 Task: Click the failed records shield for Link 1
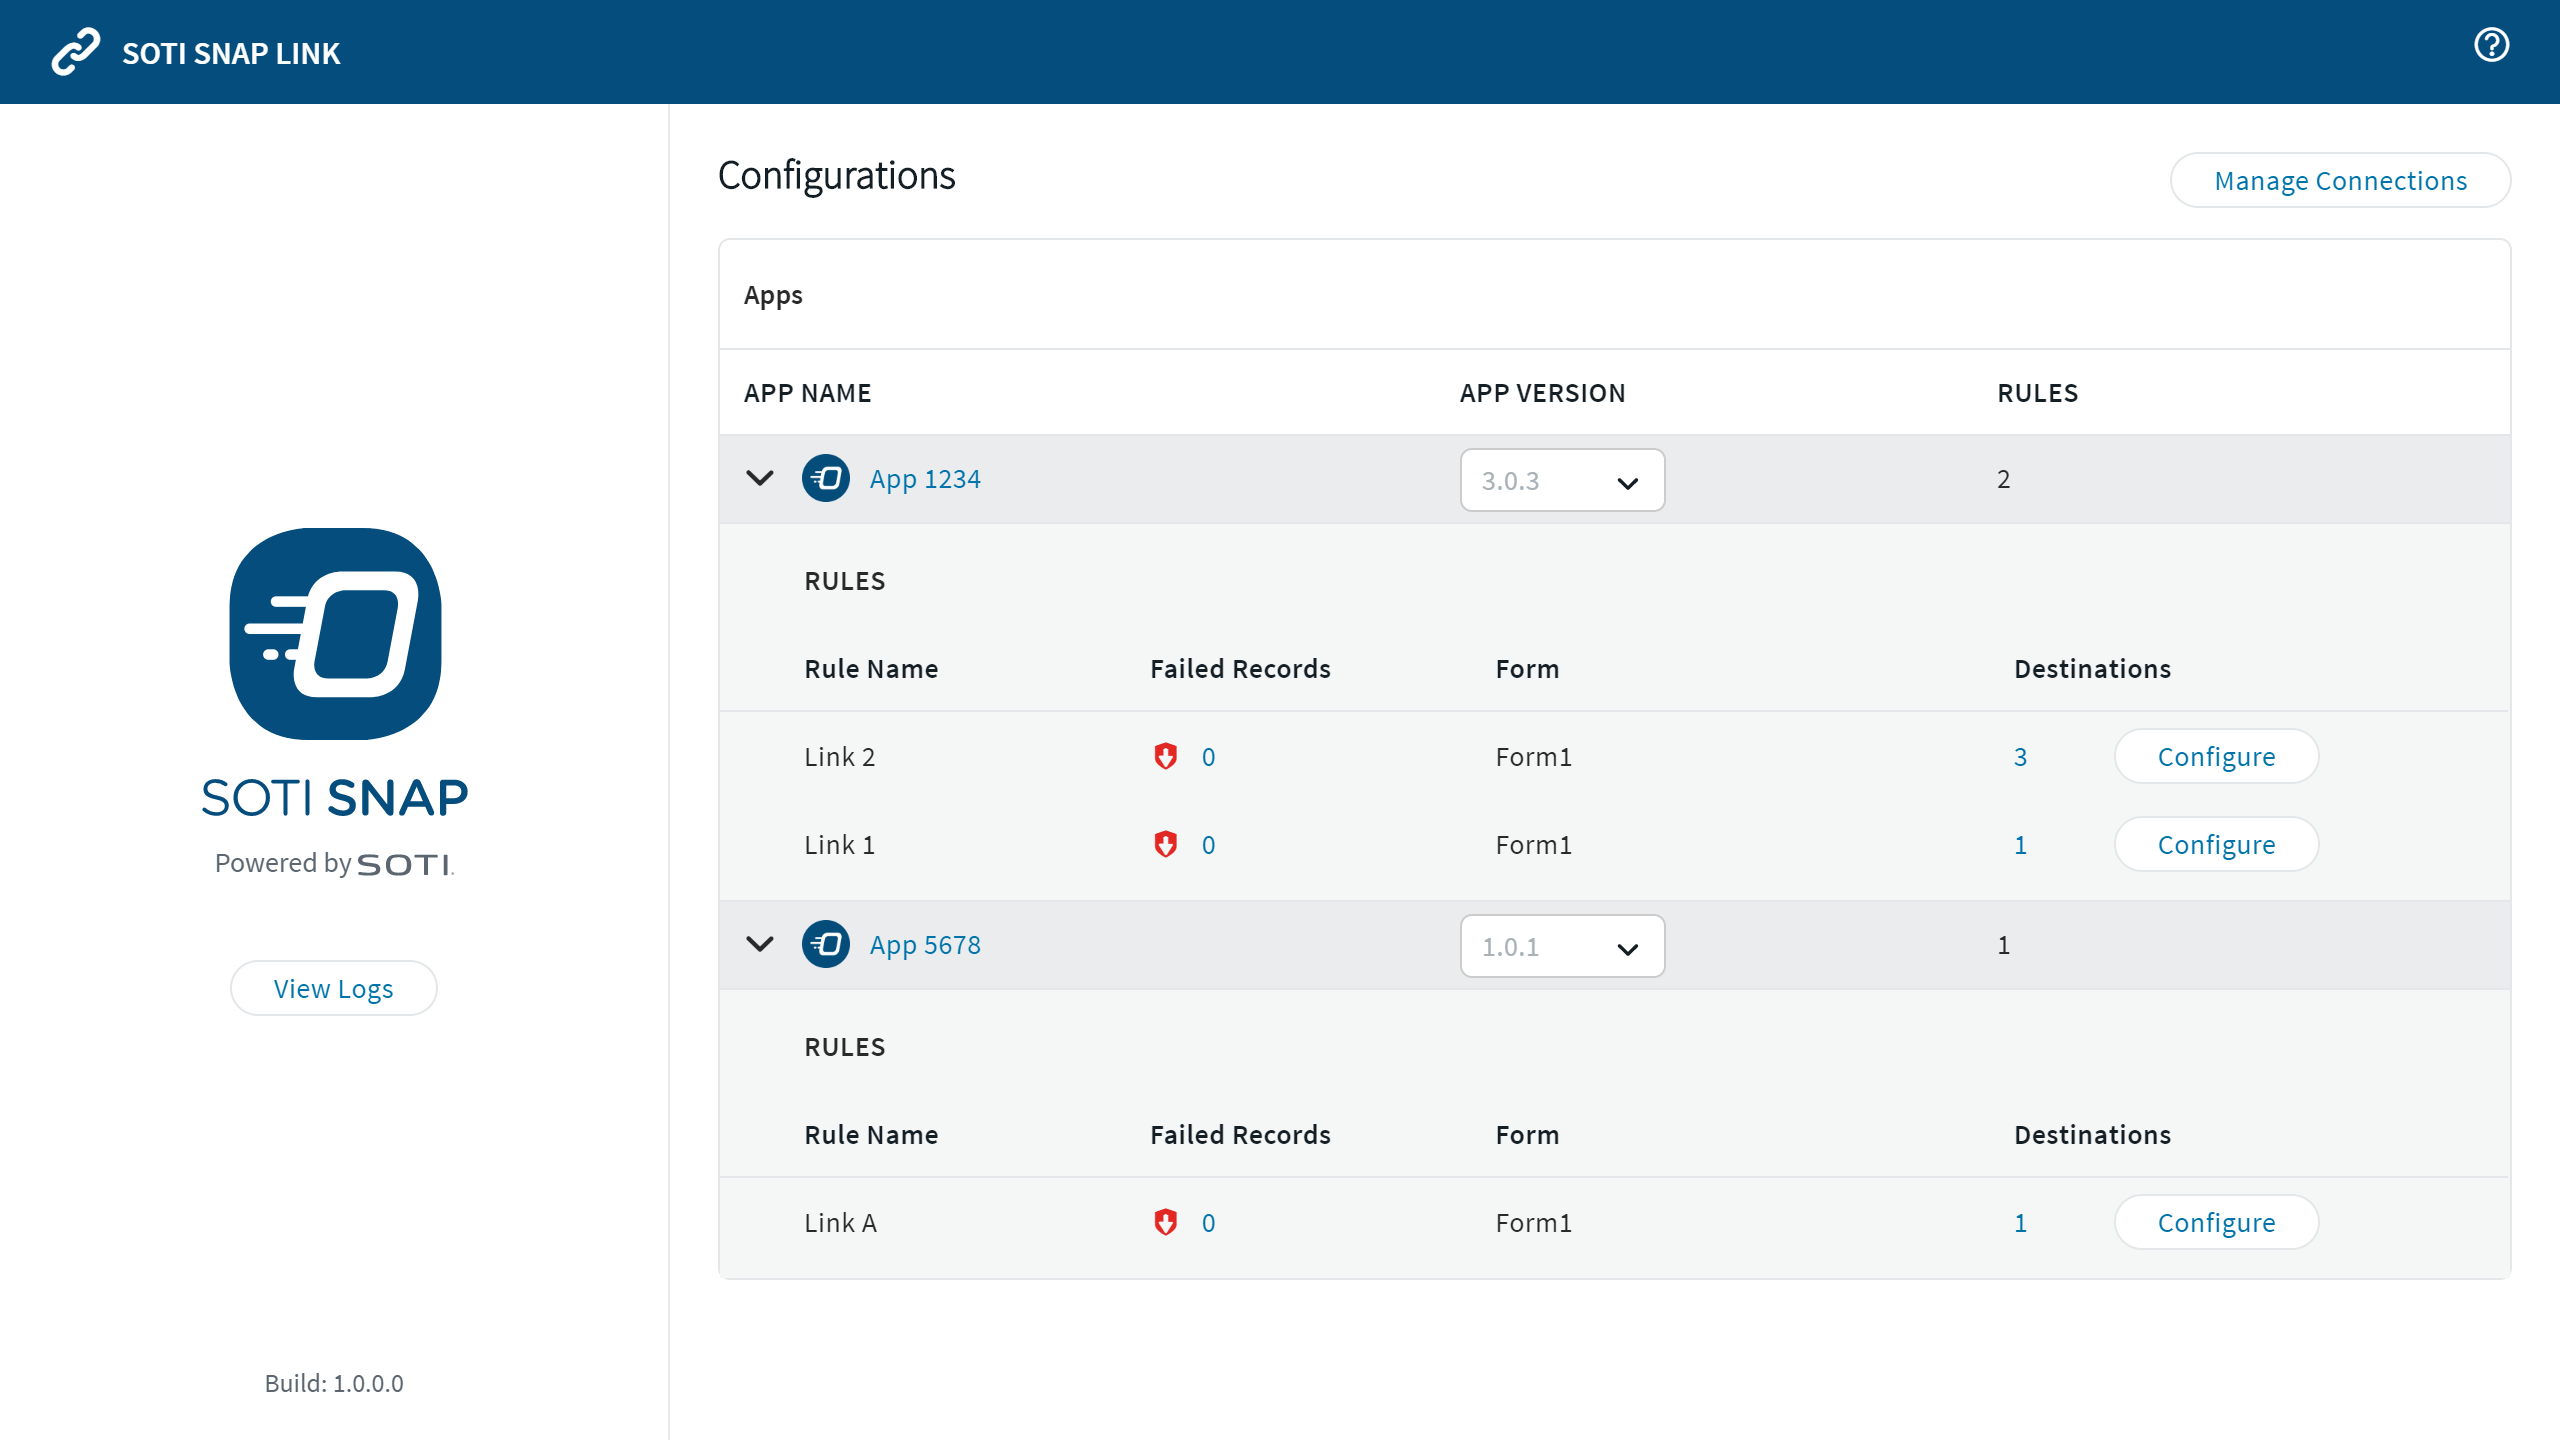(x=1165, y=844)
